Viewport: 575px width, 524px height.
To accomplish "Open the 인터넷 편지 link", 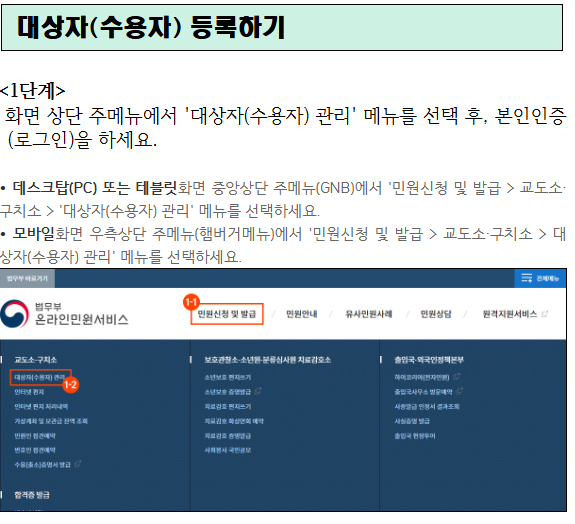I will pyautogui.click(x=29, y=392).
